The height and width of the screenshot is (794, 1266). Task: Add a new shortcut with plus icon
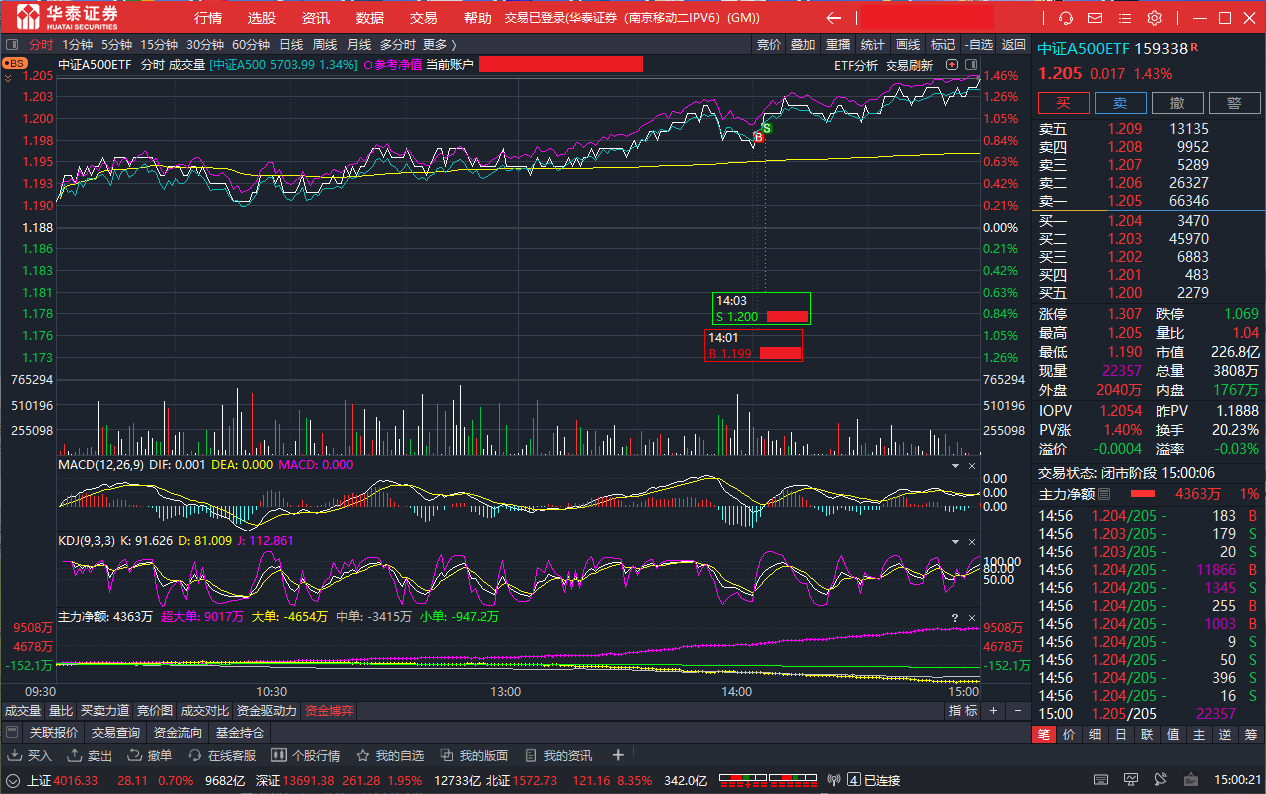(x=618, y=755)
